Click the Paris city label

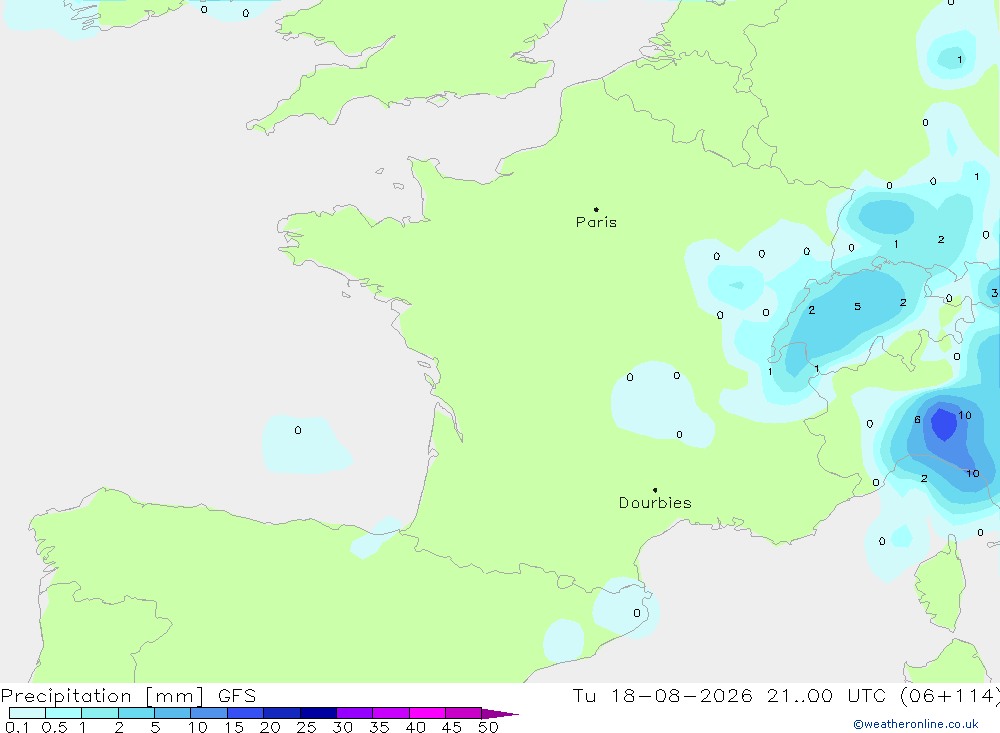596,222
